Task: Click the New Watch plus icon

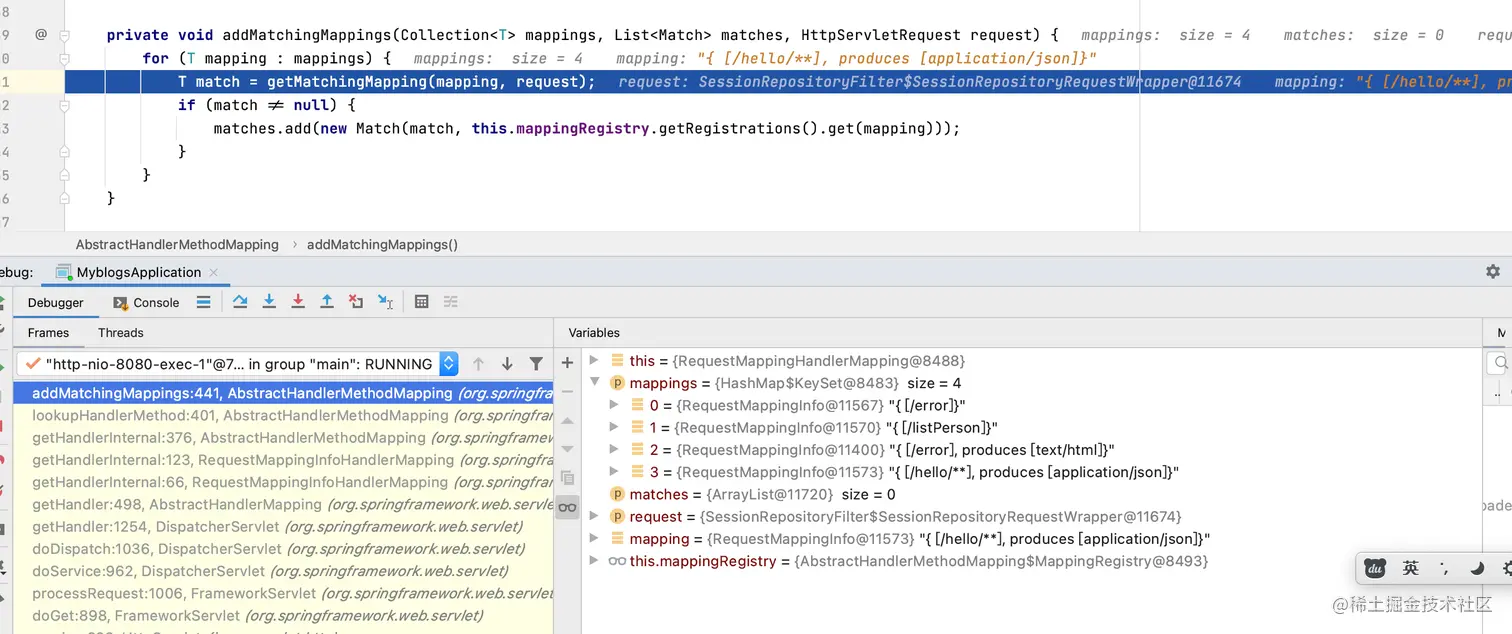Action: [567, 363]
